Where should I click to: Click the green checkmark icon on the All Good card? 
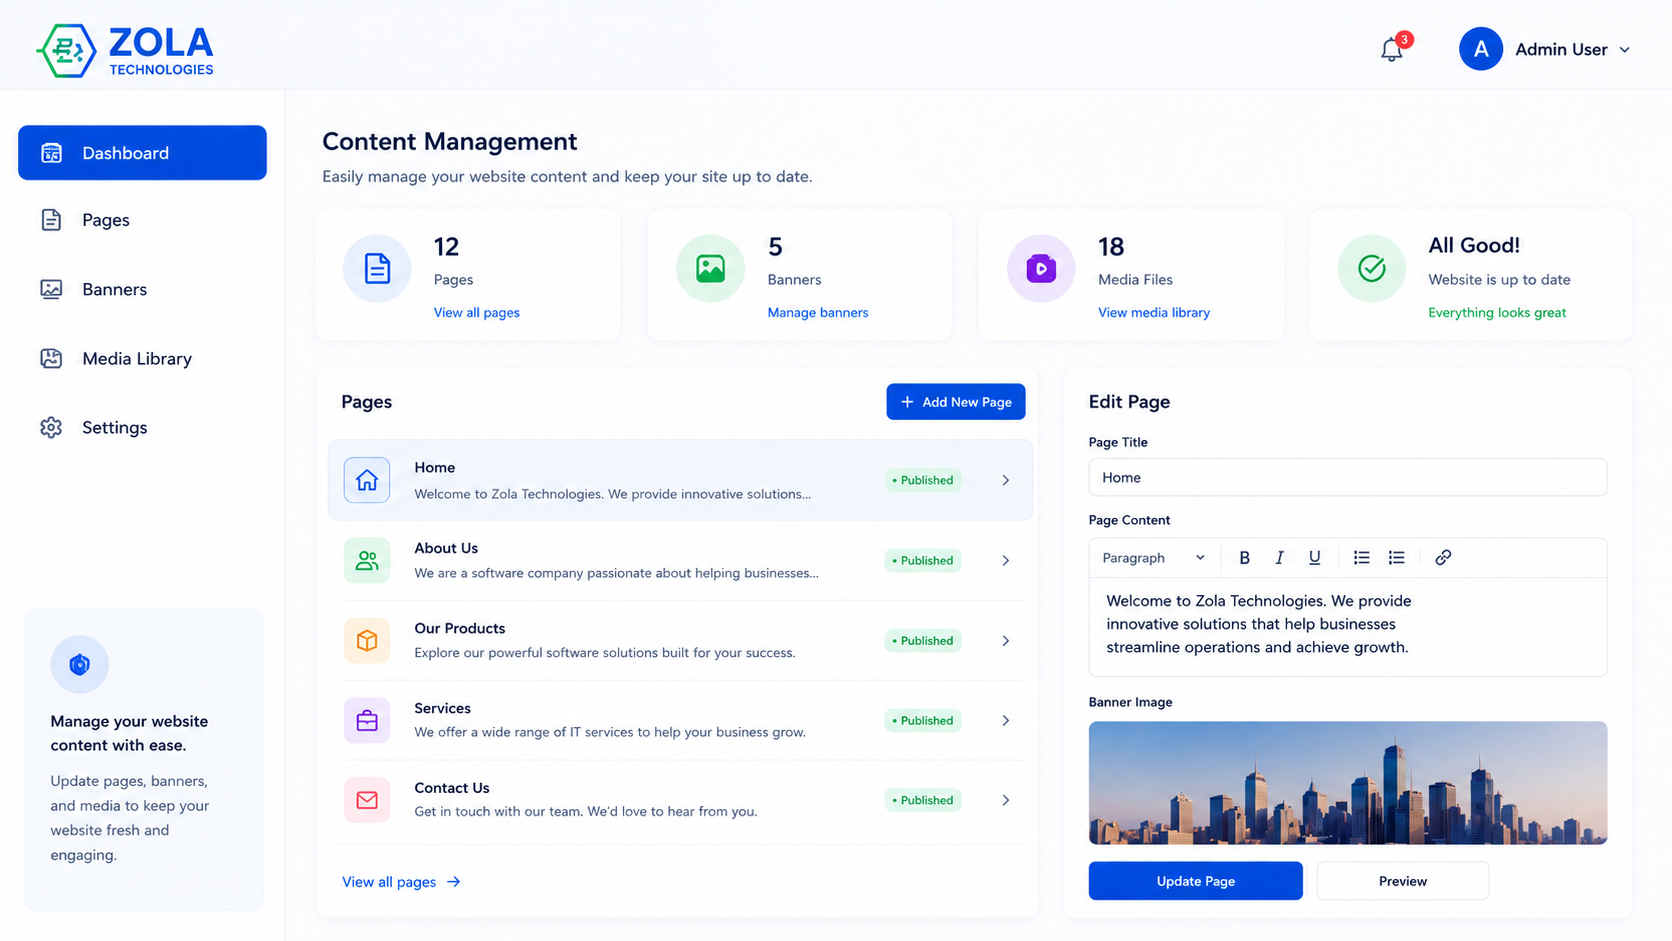[1372, 268]
